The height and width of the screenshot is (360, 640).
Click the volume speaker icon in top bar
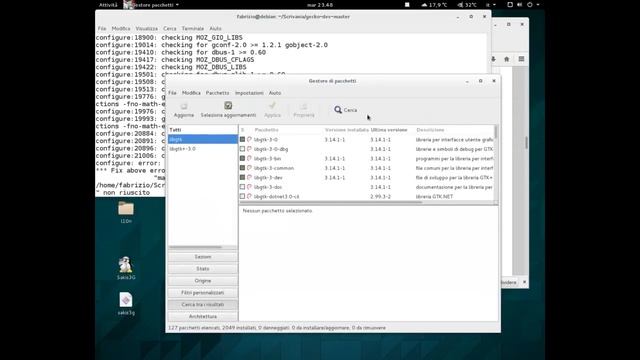pos(520,5)
